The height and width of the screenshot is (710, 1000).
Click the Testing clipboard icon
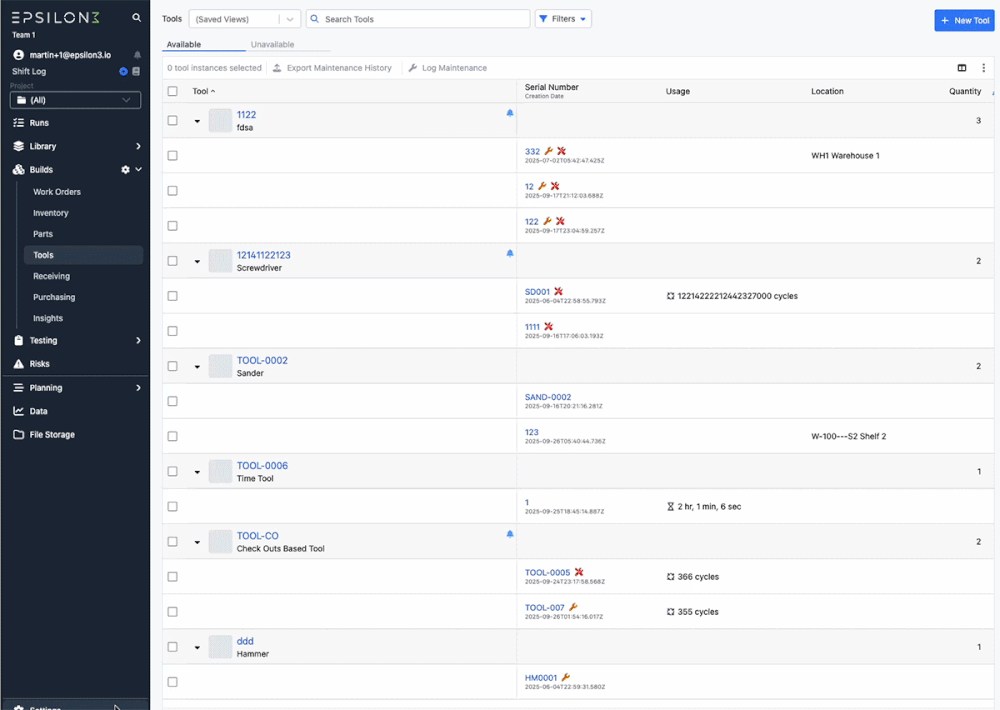point(18,341)
